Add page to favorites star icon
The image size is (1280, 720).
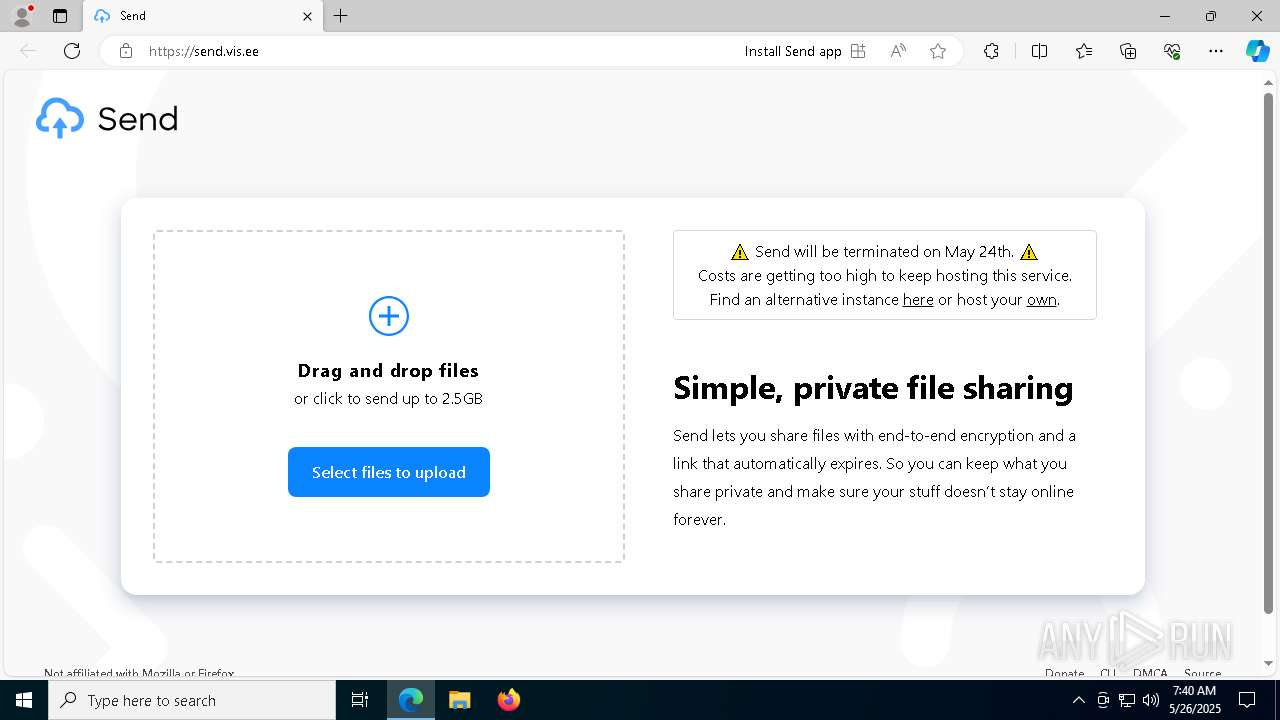coord(938,51)
